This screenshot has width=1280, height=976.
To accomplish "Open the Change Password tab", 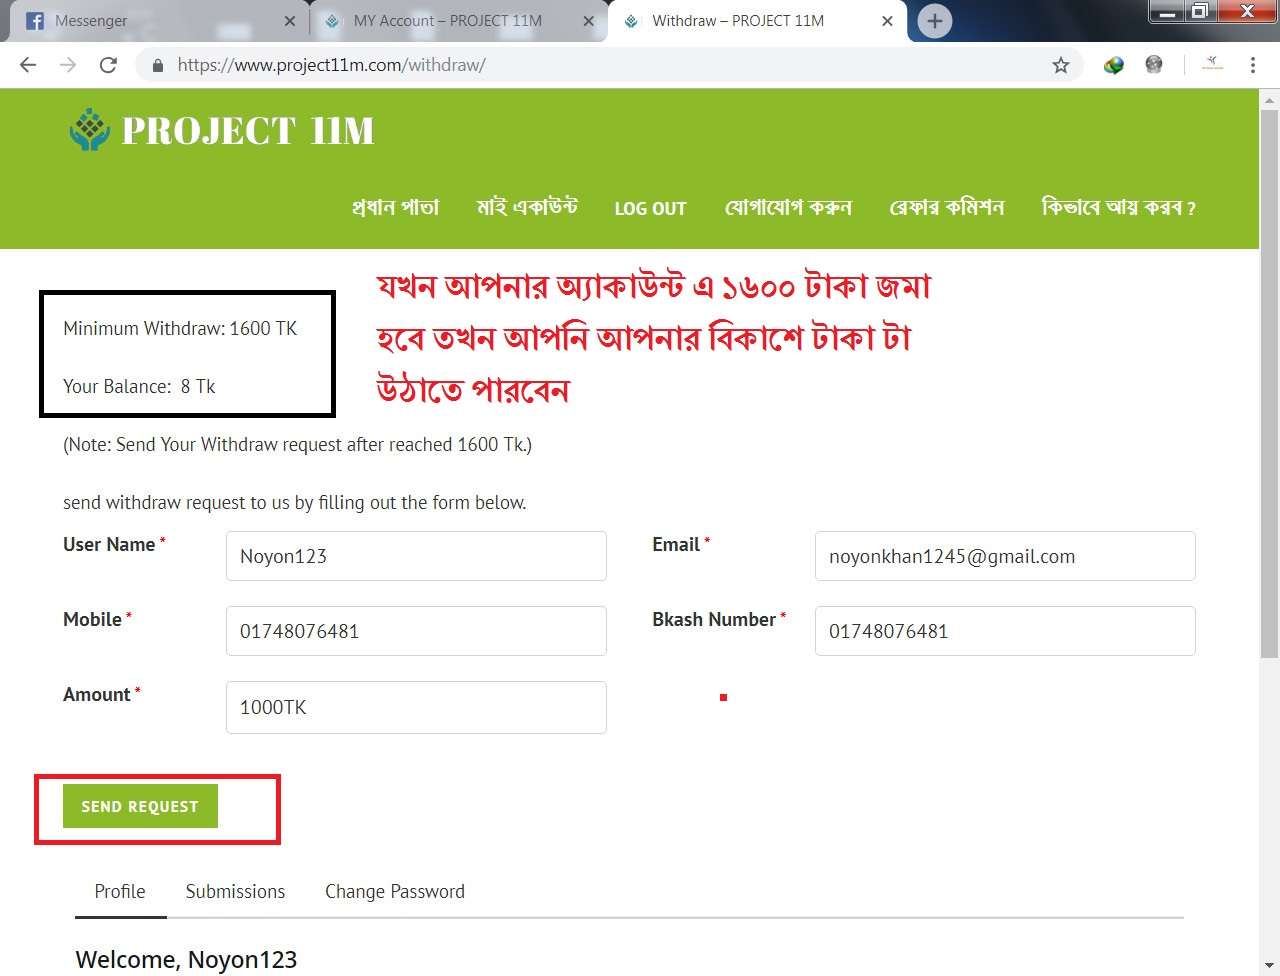I will click(x=395, y=892).
